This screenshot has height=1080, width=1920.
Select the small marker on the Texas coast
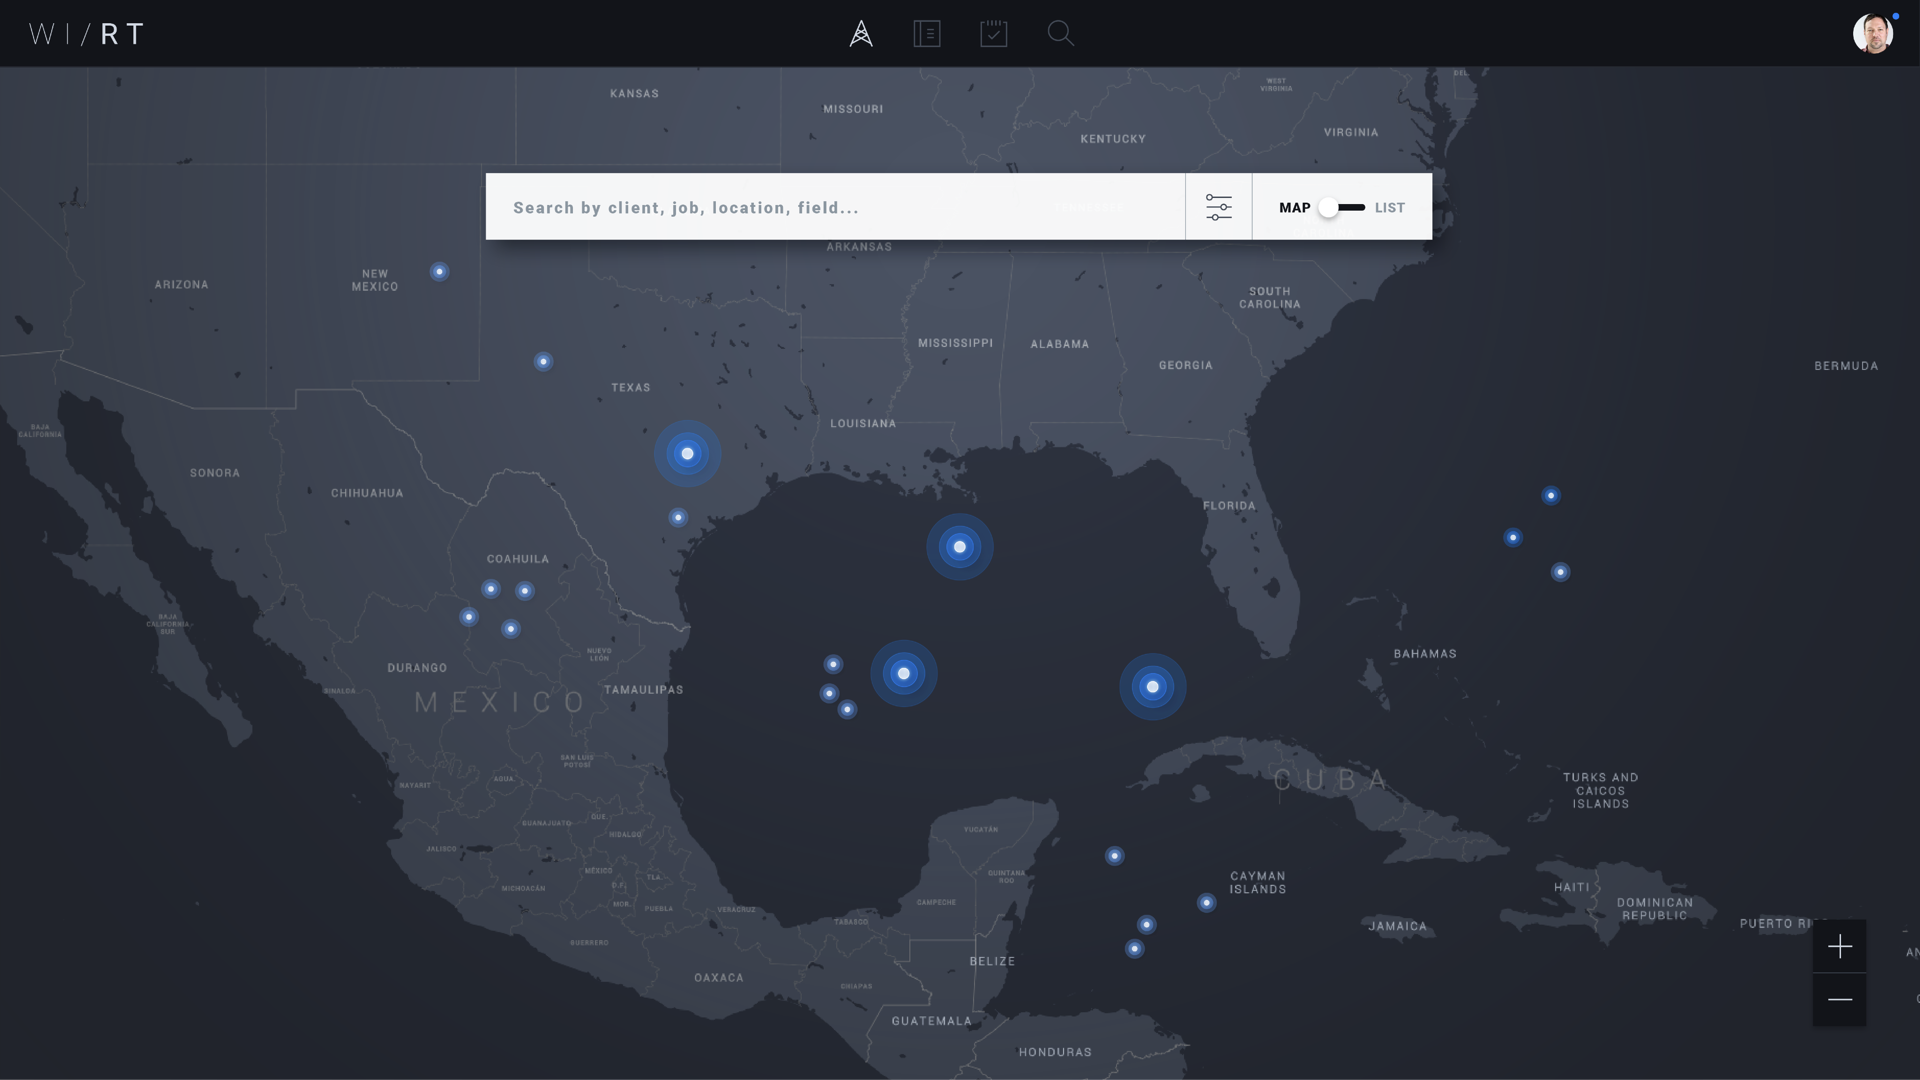pyautogui.click(x=678, y=518)
